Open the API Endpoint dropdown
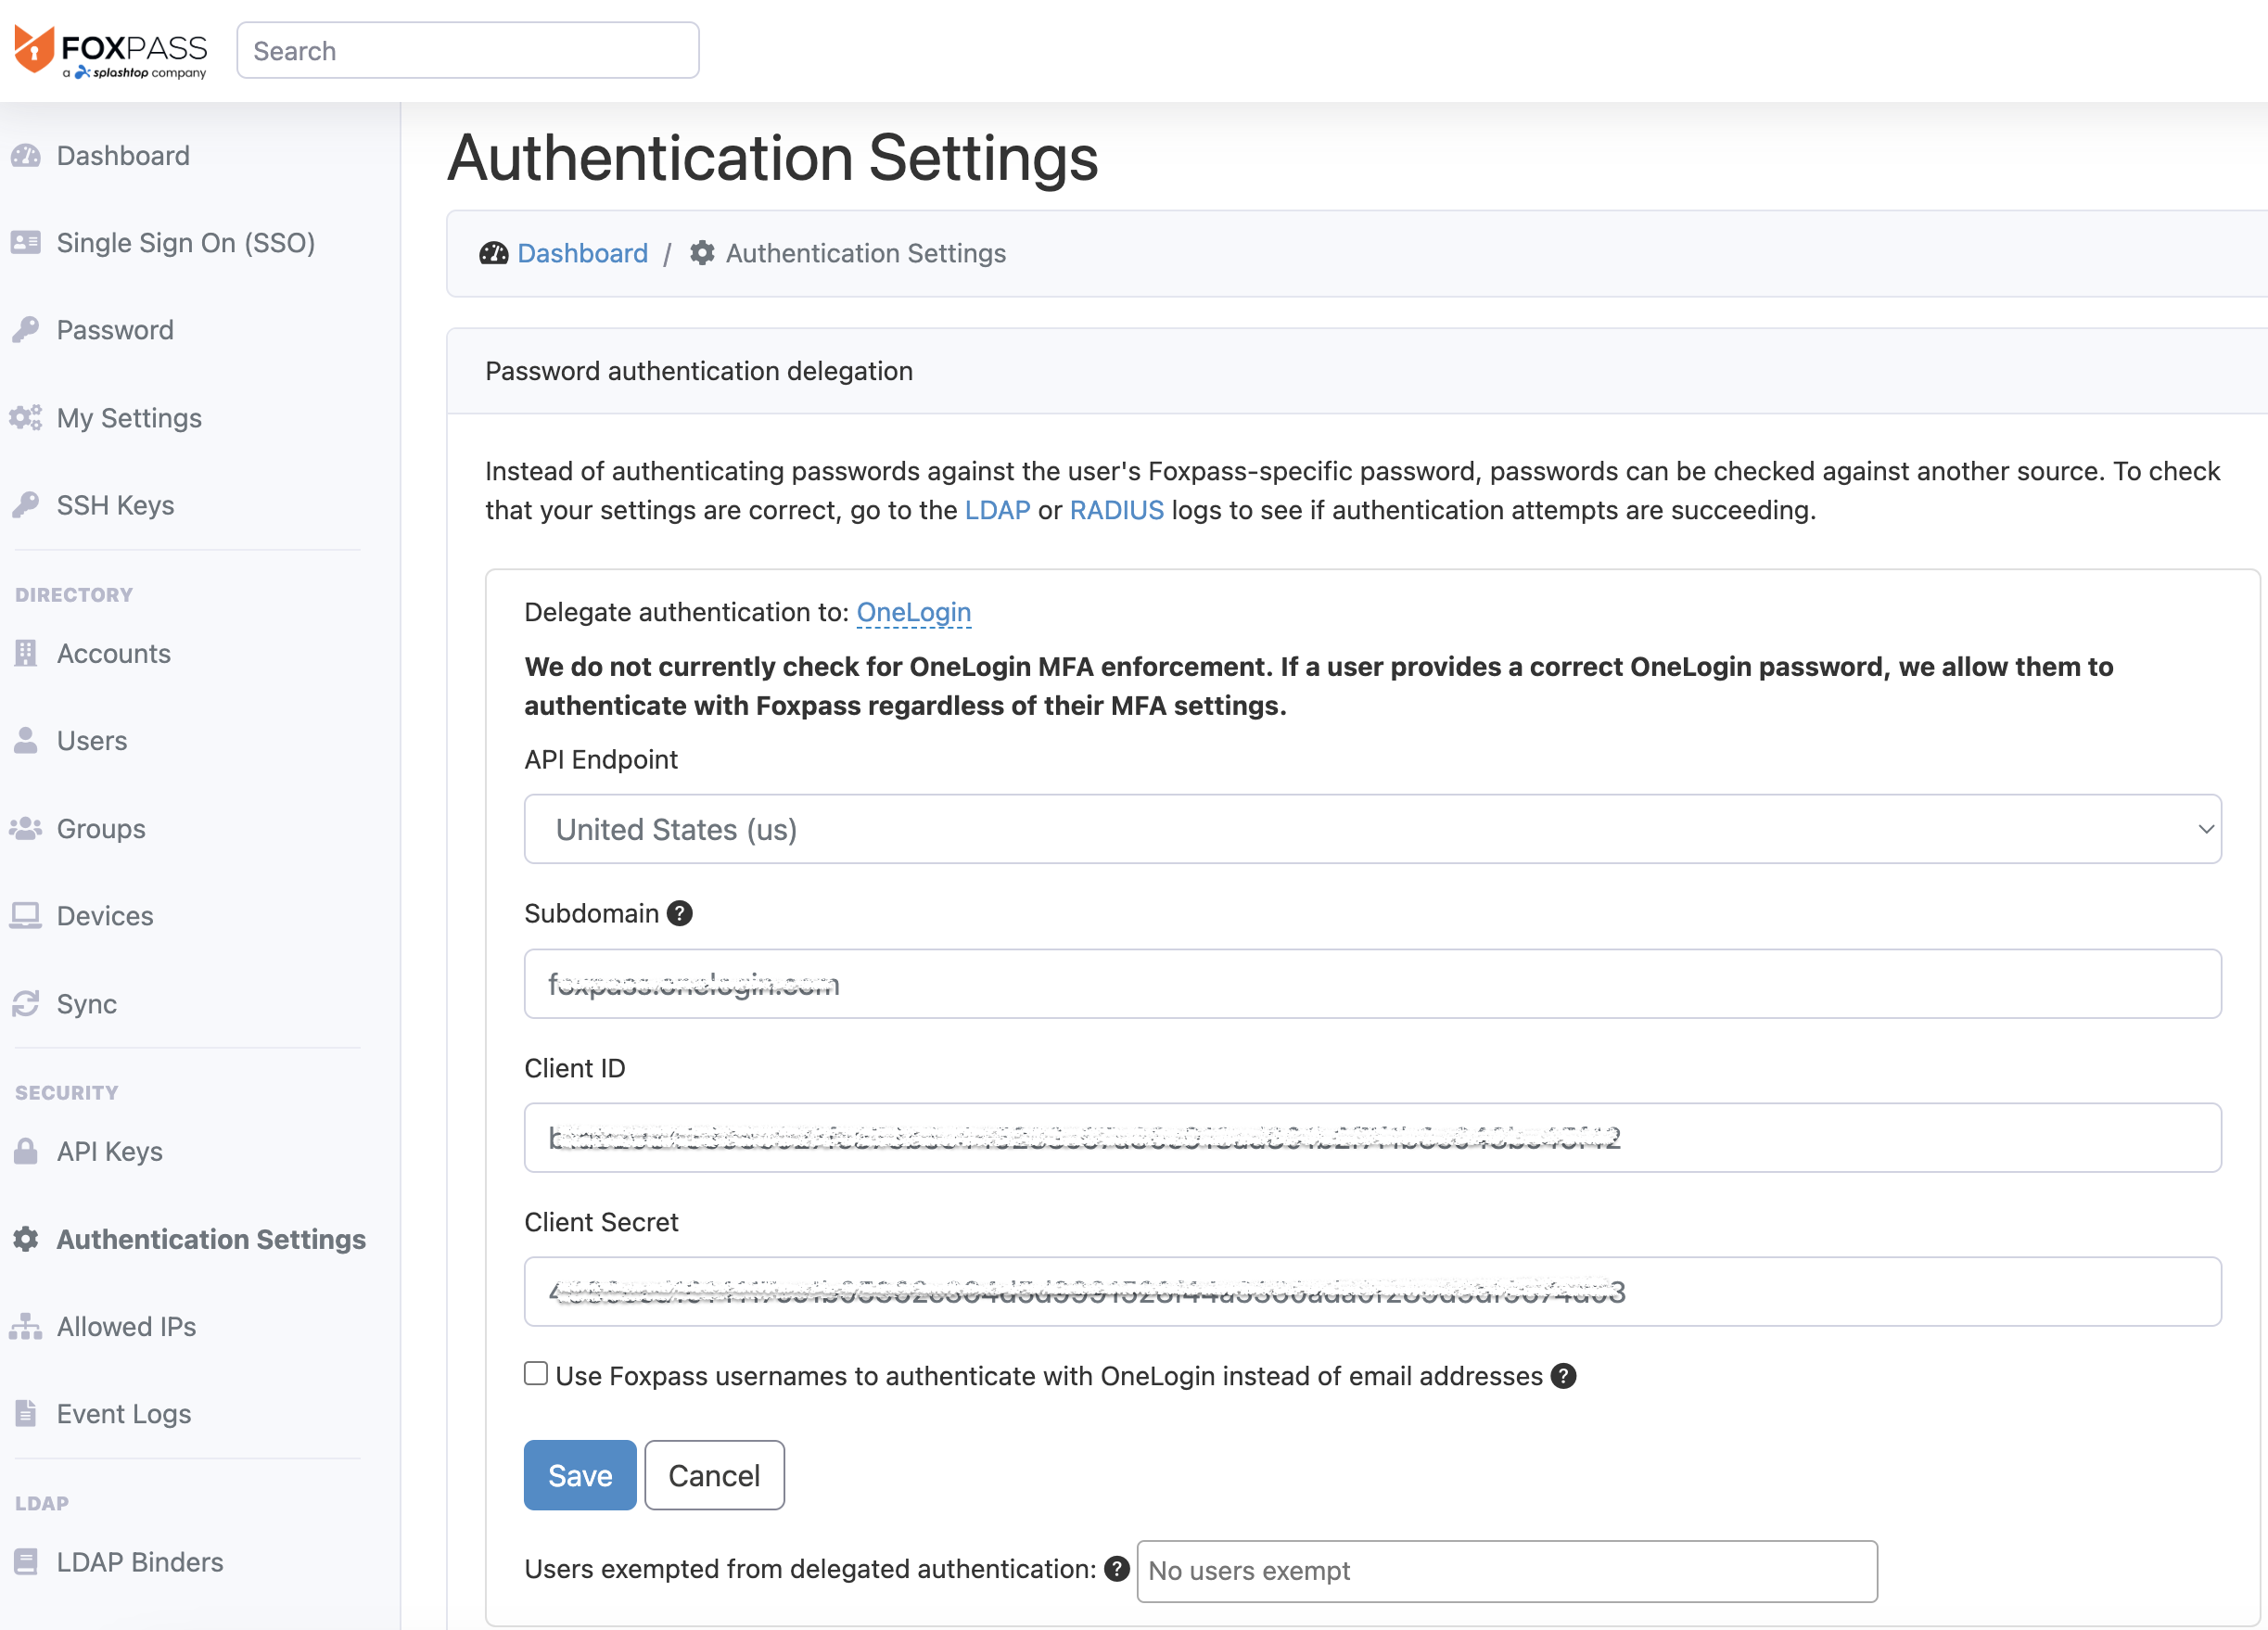The image size is (2268, 1630). click(1373, 830)
